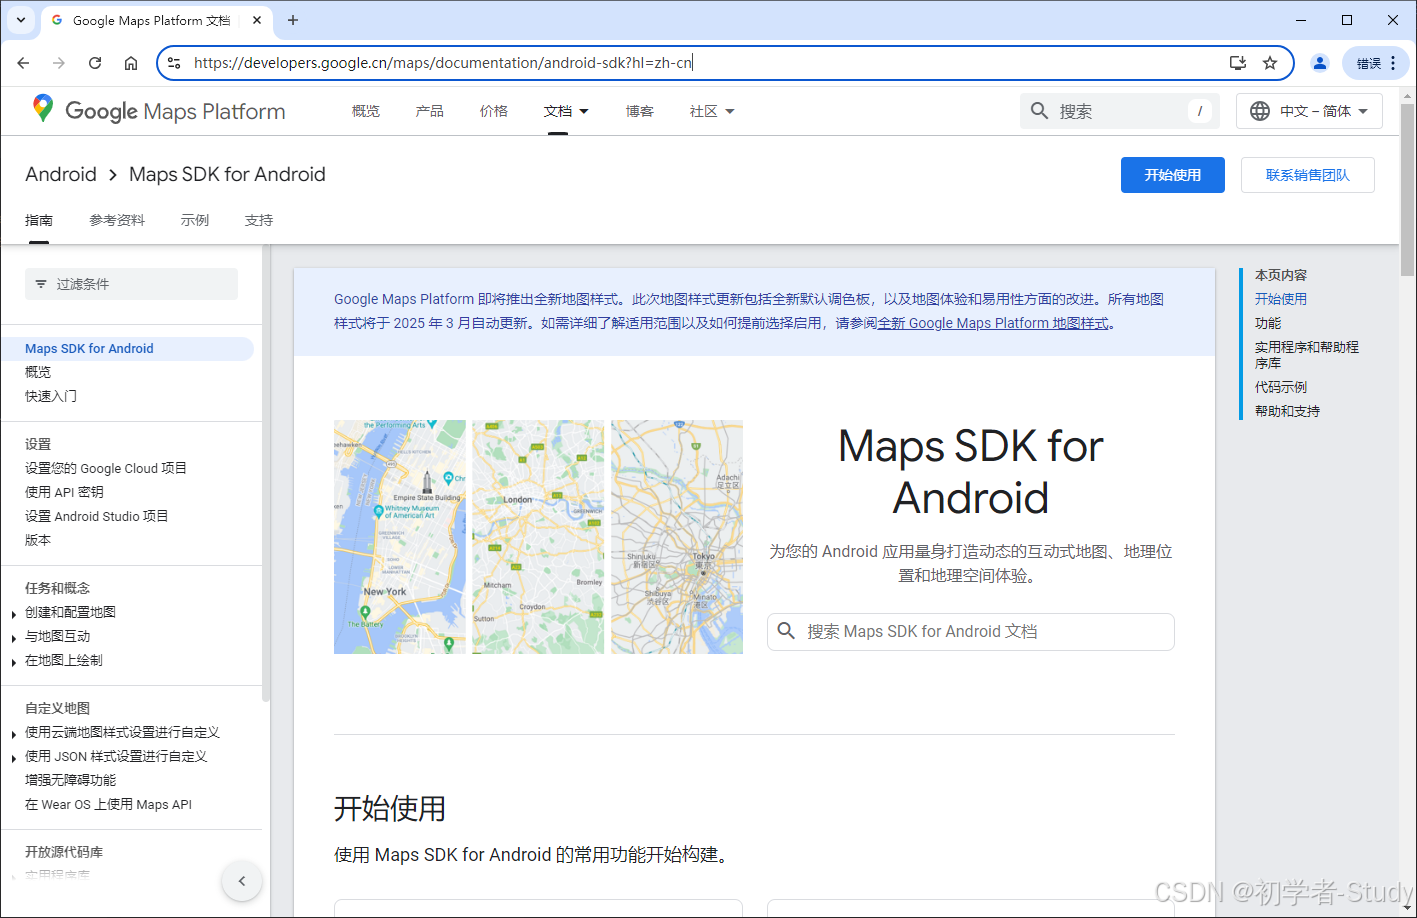Viewport: 1417px width, 918px height.
Task: Open 在 Wear OS 上使用 Maps API
Action: coord(108,804)
